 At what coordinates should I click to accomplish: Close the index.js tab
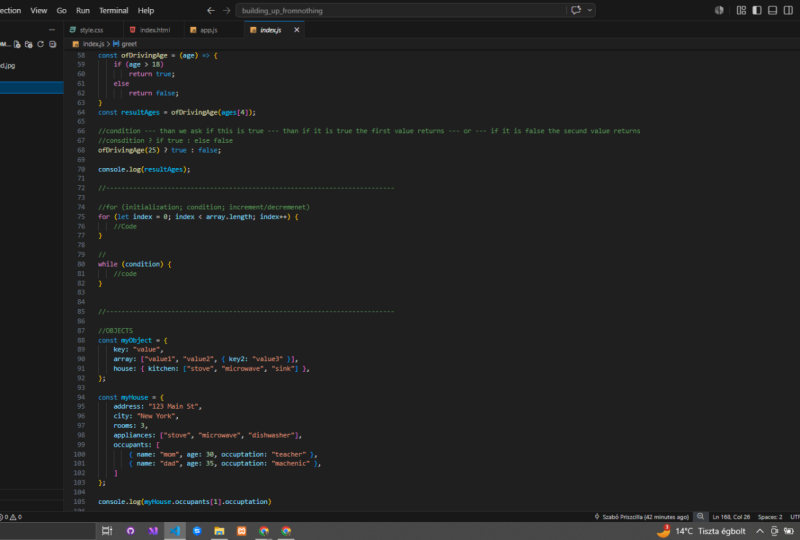click(x=296, y=30)
